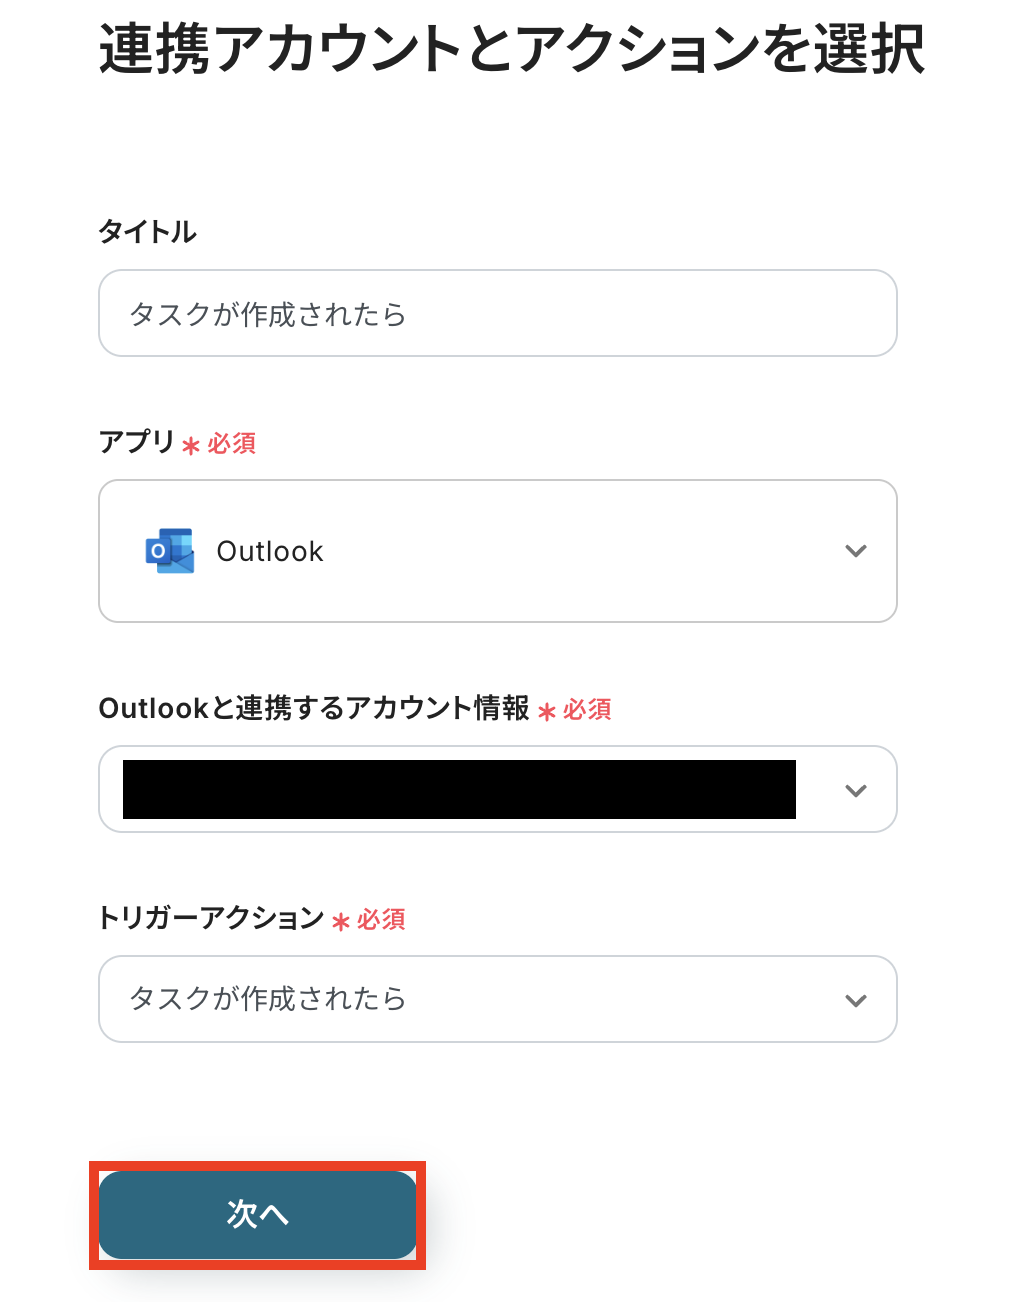Image resolution: width=1016 pixels, height=1302 pixels.
Task: Click the 次へ button
Action: [257, 1214]
